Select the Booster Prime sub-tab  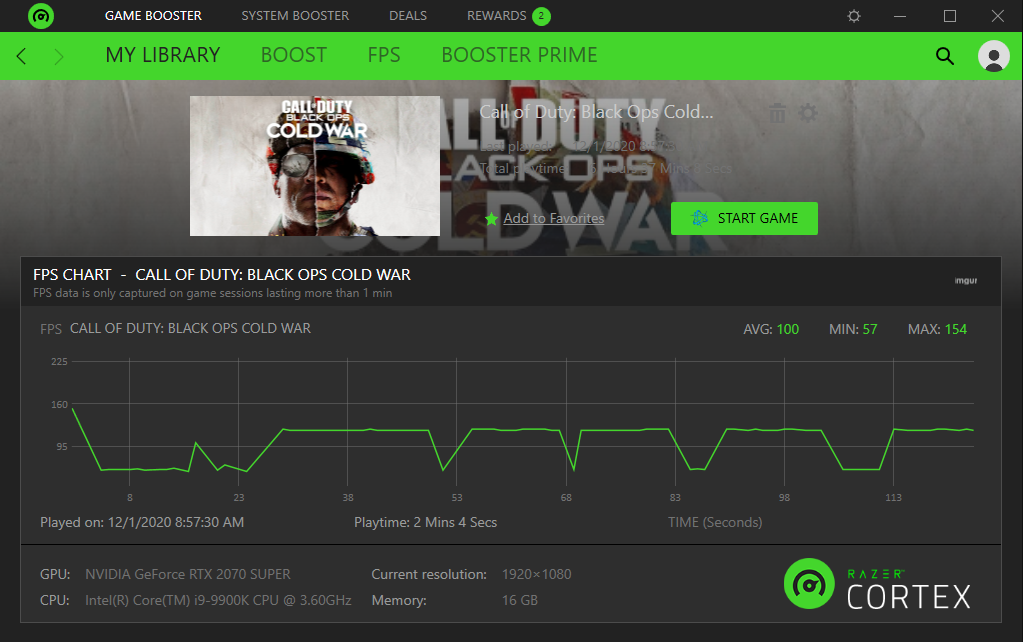pyautogui.click(x=519, y=55)
